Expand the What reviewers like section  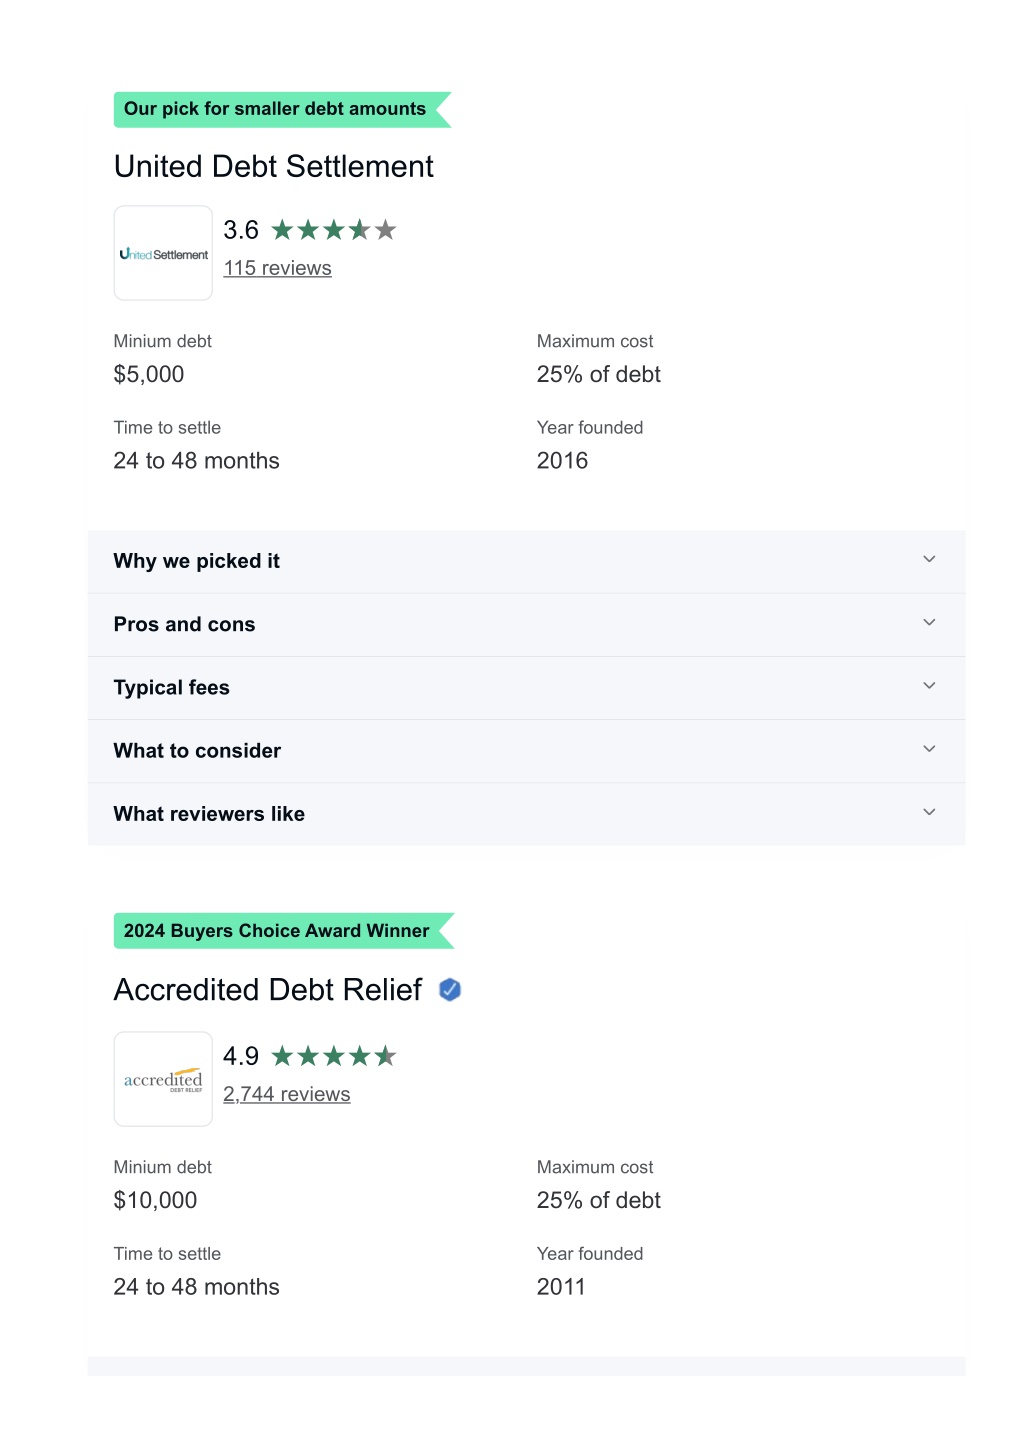click(526, 814)
